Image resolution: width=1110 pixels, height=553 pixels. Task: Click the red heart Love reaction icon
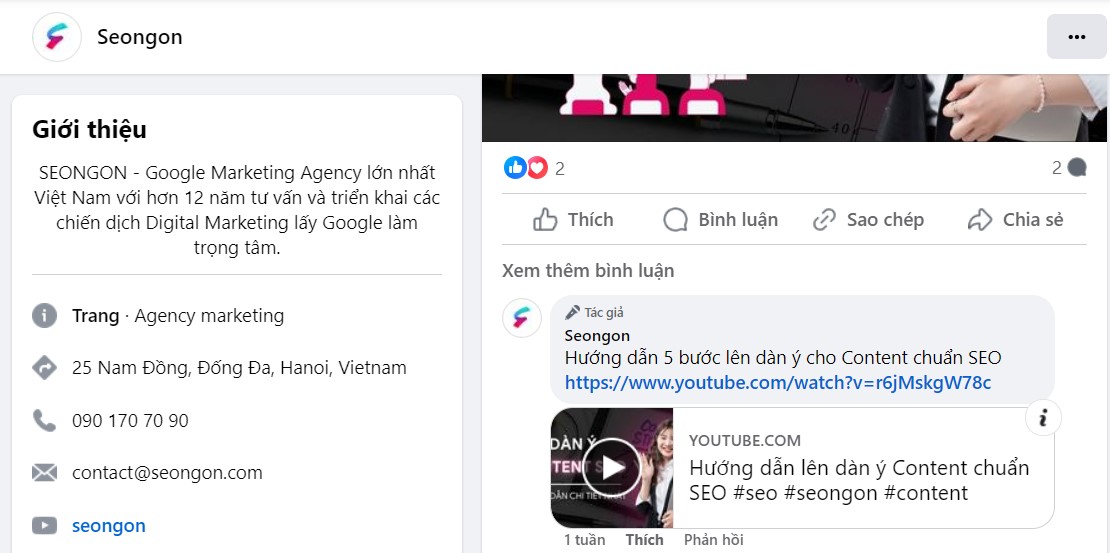[537, 168]
